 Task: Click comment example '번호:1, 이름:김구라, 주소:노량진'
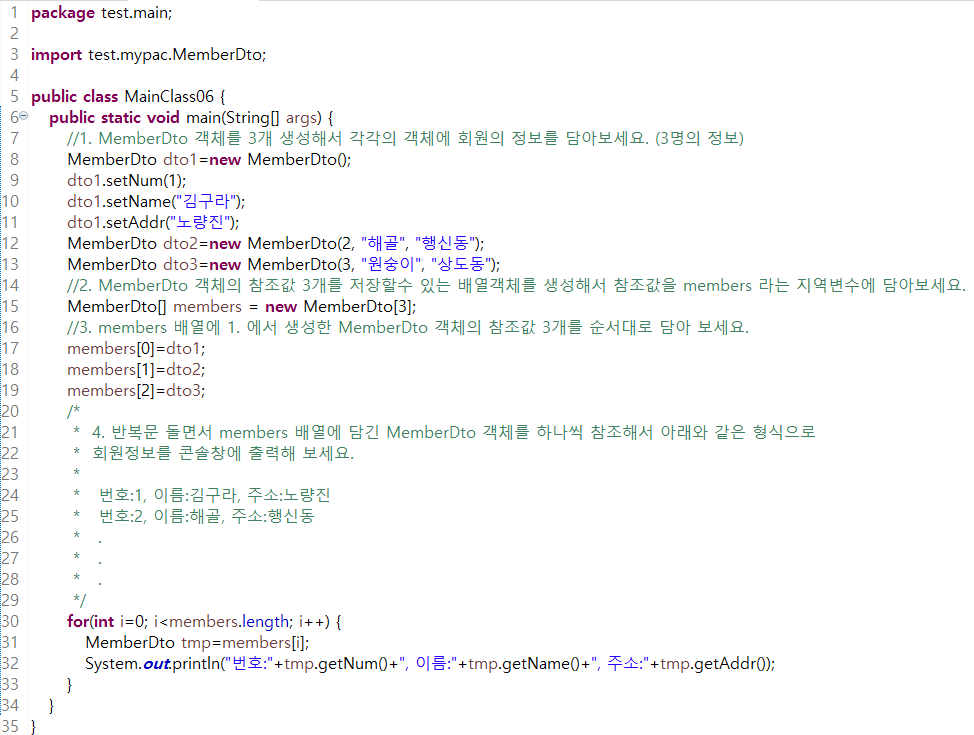215,495
